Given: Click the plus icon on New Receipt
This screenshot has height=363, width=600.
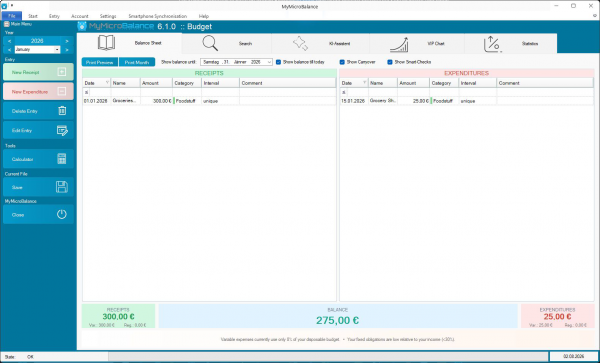Looking at the screenshot, I should tap(62, 72).
